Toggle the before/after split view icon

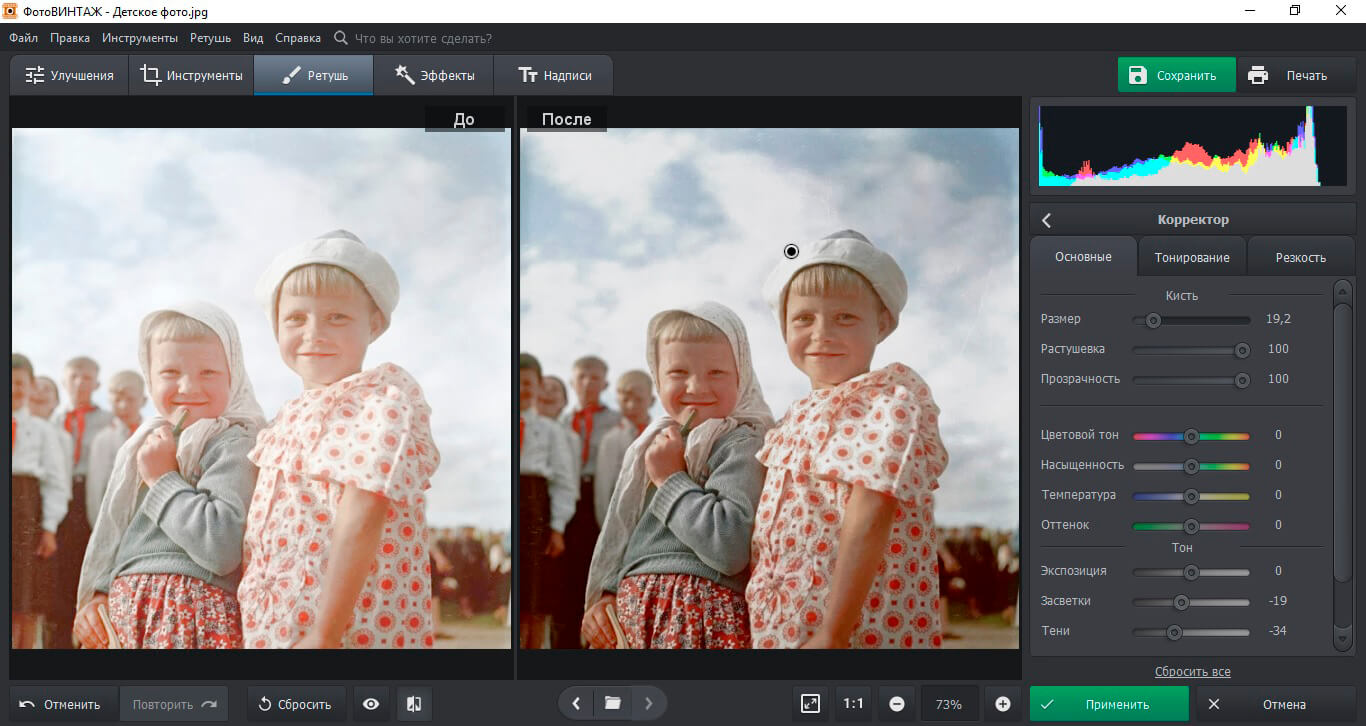[x=414, y=704]
